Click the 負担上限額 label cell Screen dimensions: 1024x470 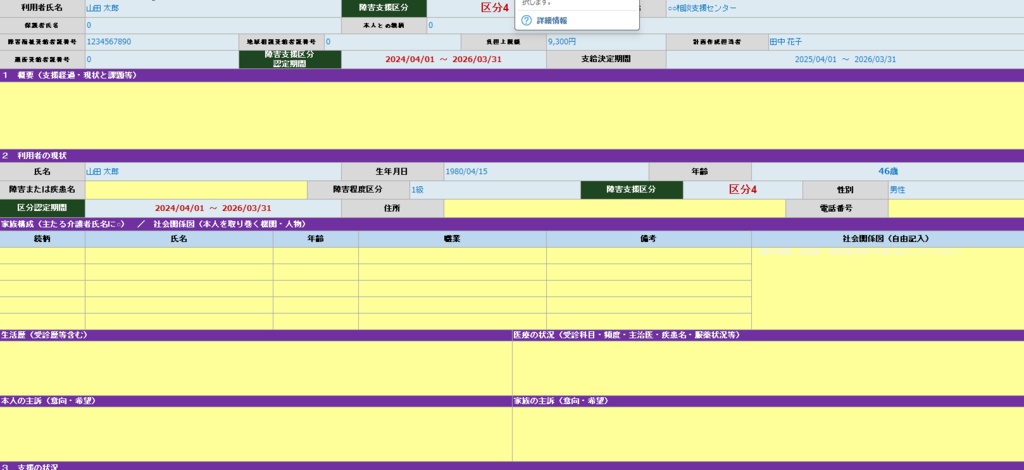point(504,42)
